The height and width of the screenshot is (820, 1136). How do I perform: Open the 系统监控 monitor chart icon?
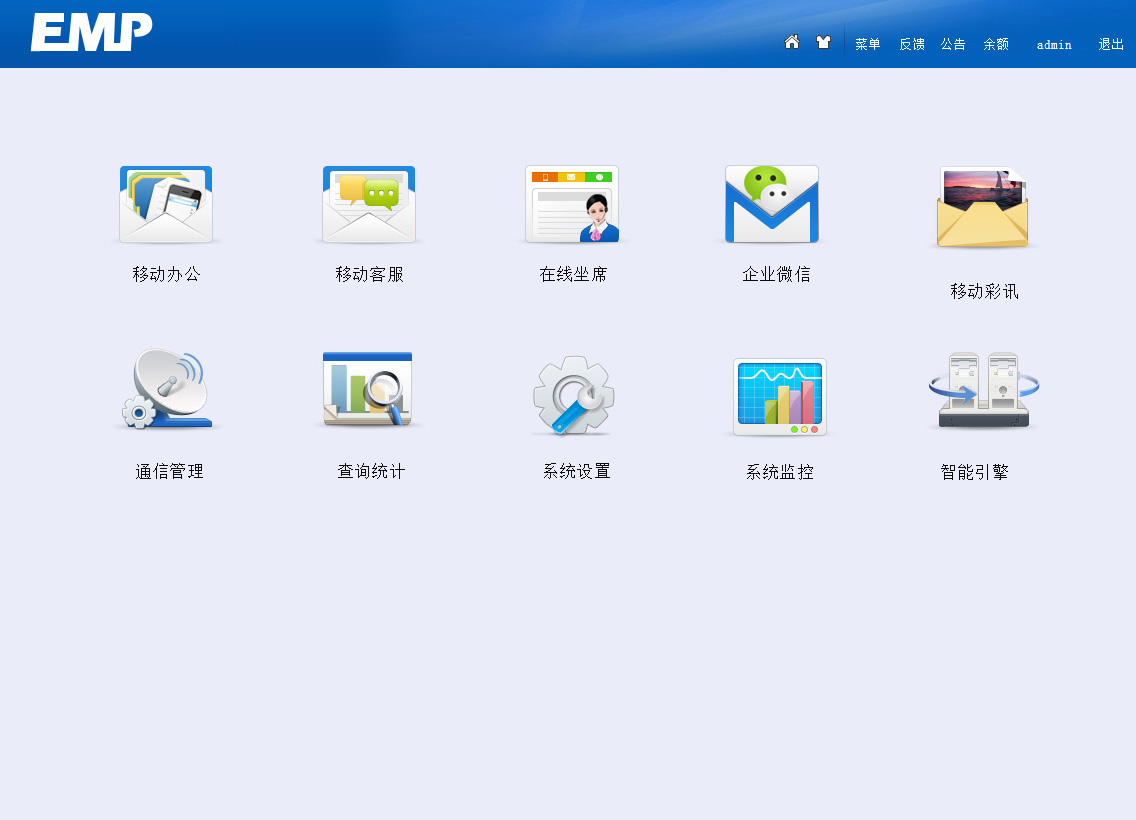point(779,397)
